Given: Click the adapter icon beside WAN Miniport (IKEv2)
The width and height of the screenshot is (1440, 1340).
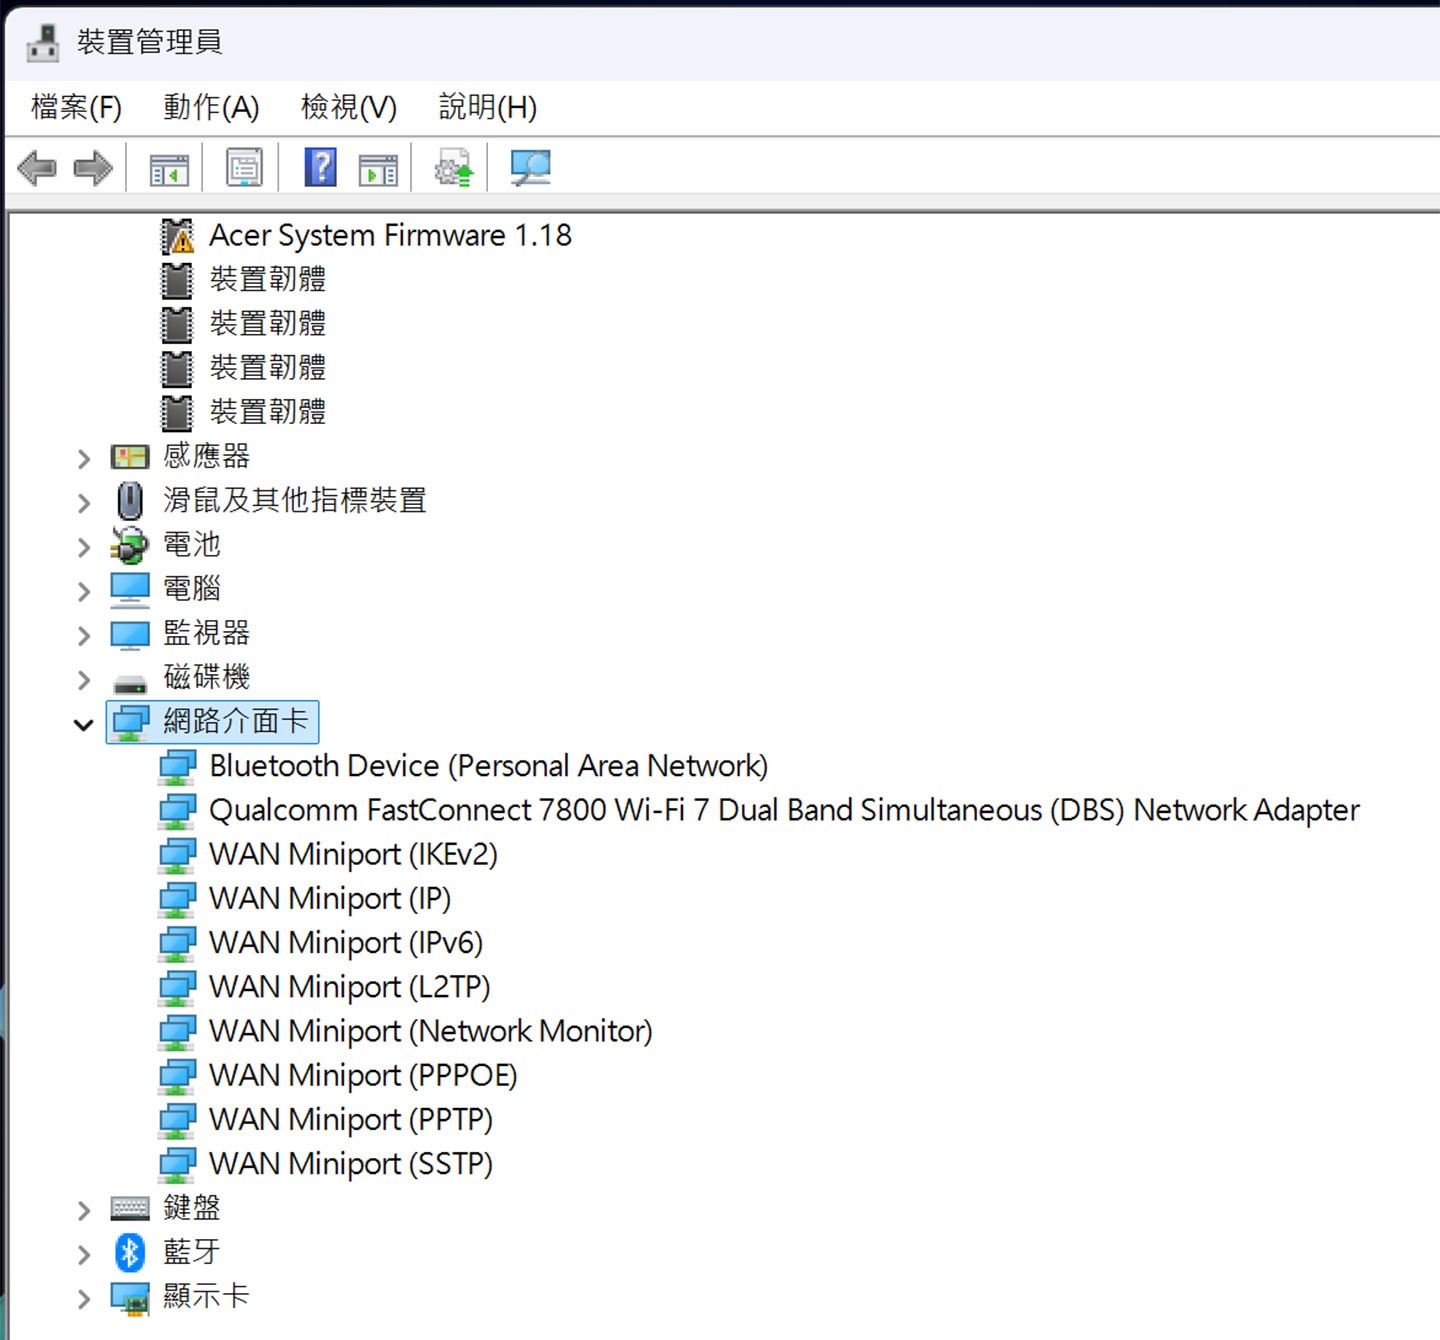Looking at the screenshot, I should click(177, 855).
